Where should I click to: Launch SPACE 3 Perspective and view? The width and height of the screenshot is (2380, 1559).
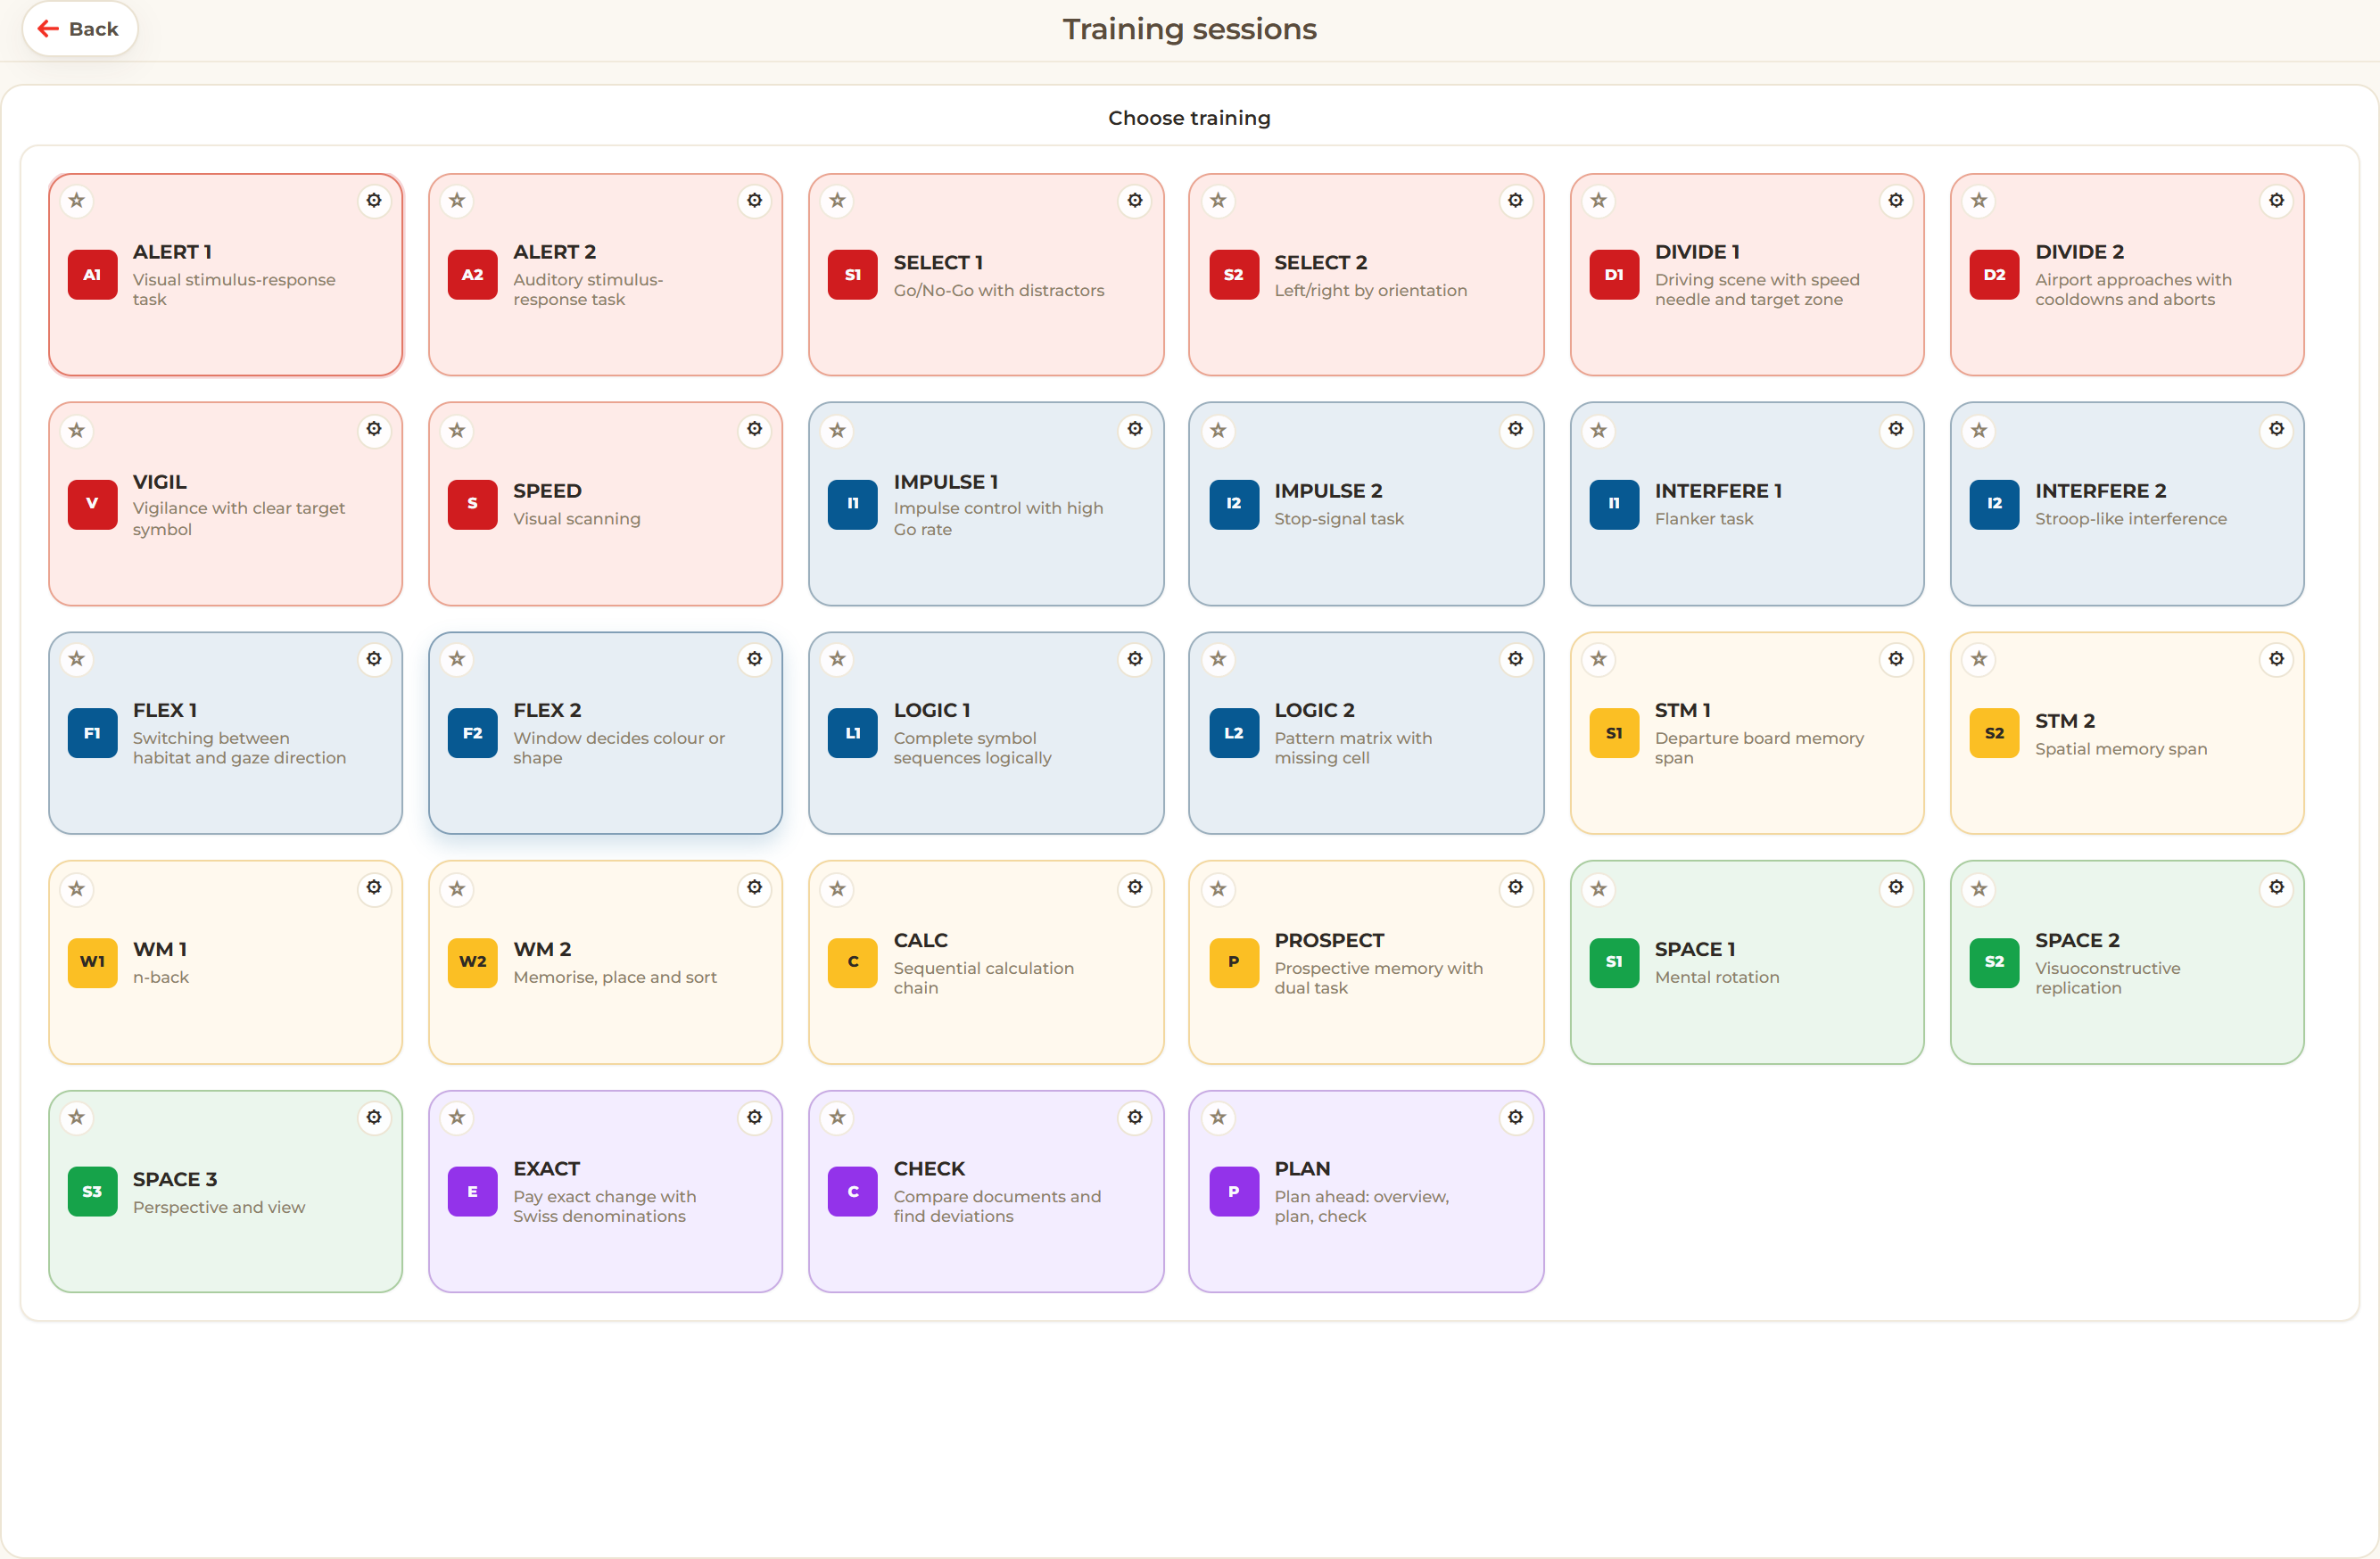click(225, 1191)
